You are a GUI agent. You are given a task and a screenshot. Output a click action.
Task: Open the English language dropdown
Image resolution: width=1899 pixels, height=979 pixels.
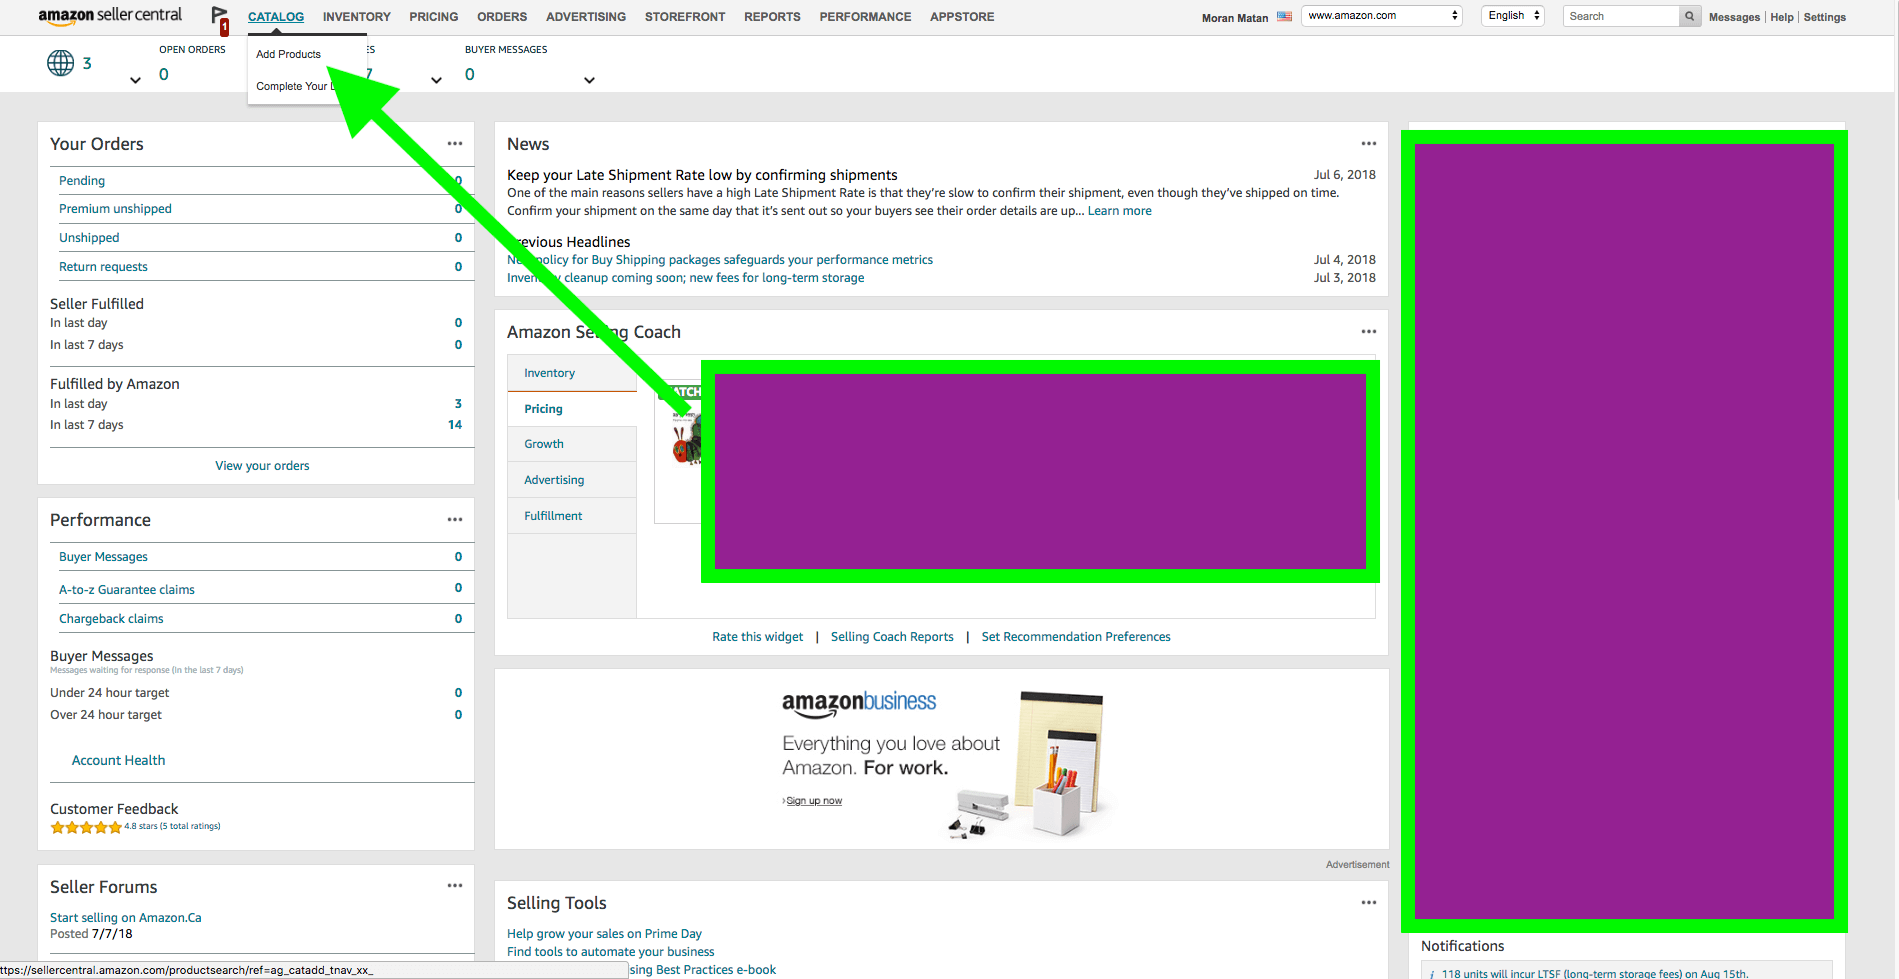[x=1513, y=16]
